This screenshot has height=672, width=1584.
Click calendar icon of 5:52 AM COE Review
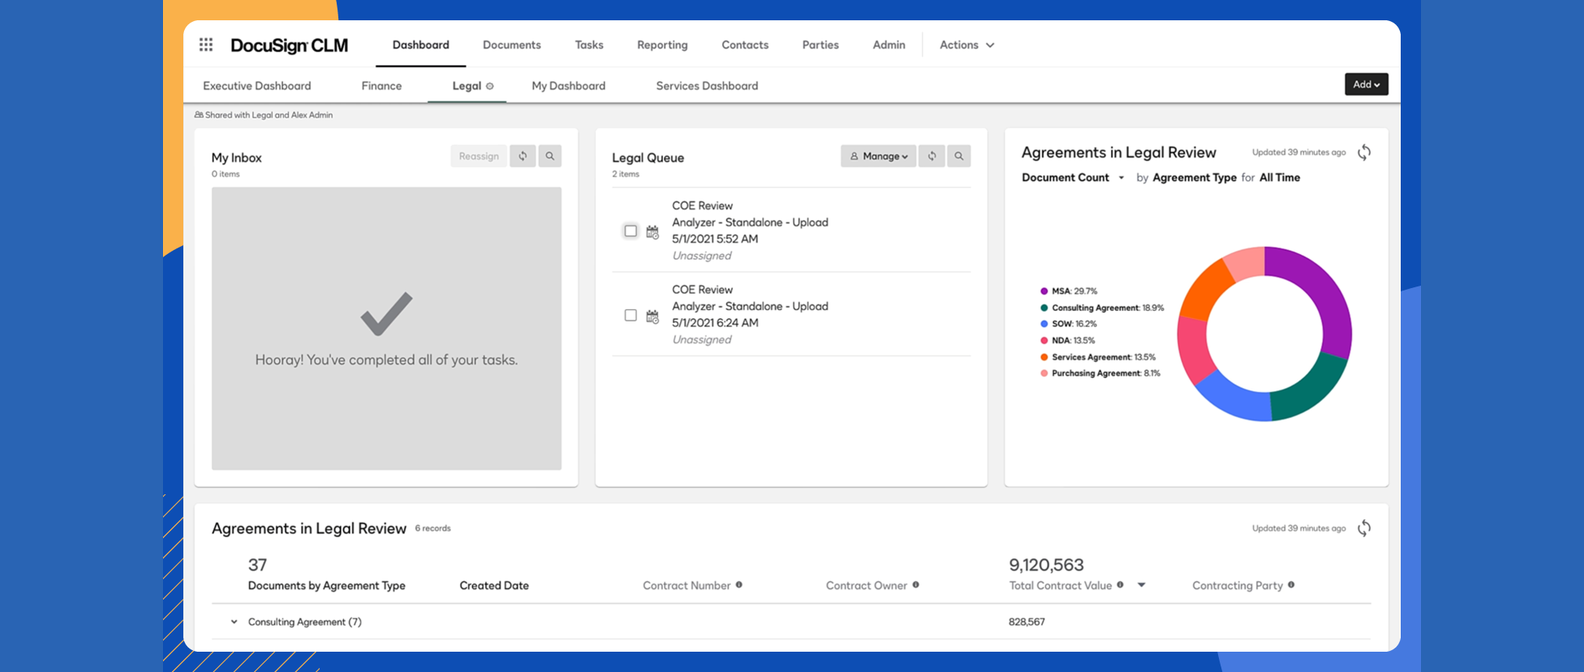pos(652,232)
